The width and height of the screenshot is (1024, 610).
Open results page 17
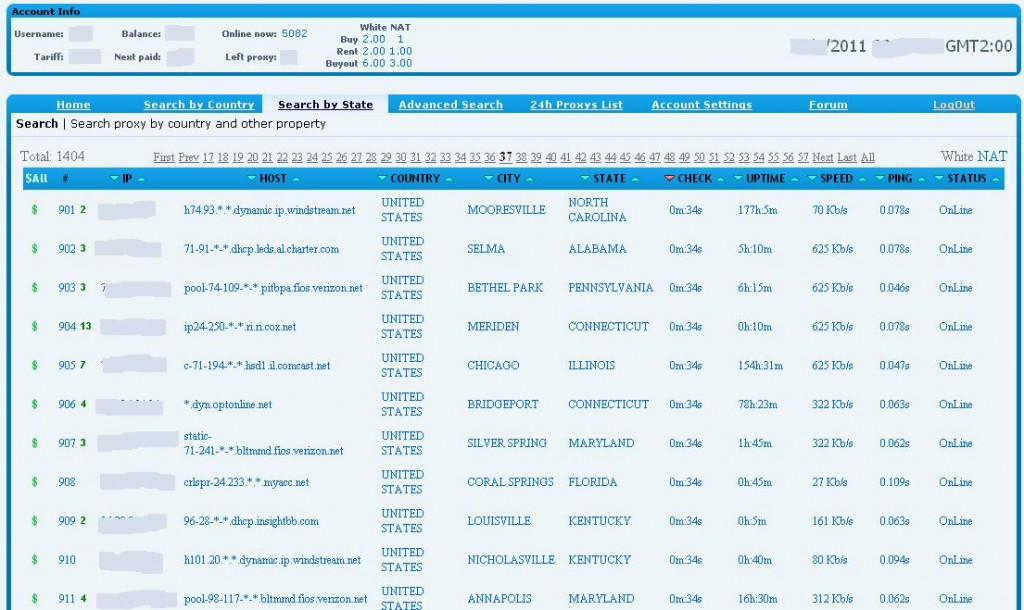tap(208, 157)
